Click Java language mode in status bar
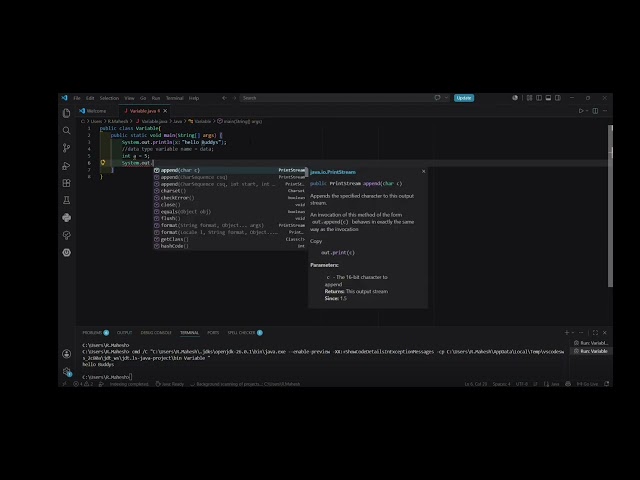This screenshot has height=480, width=640. (x=555, y=384)
